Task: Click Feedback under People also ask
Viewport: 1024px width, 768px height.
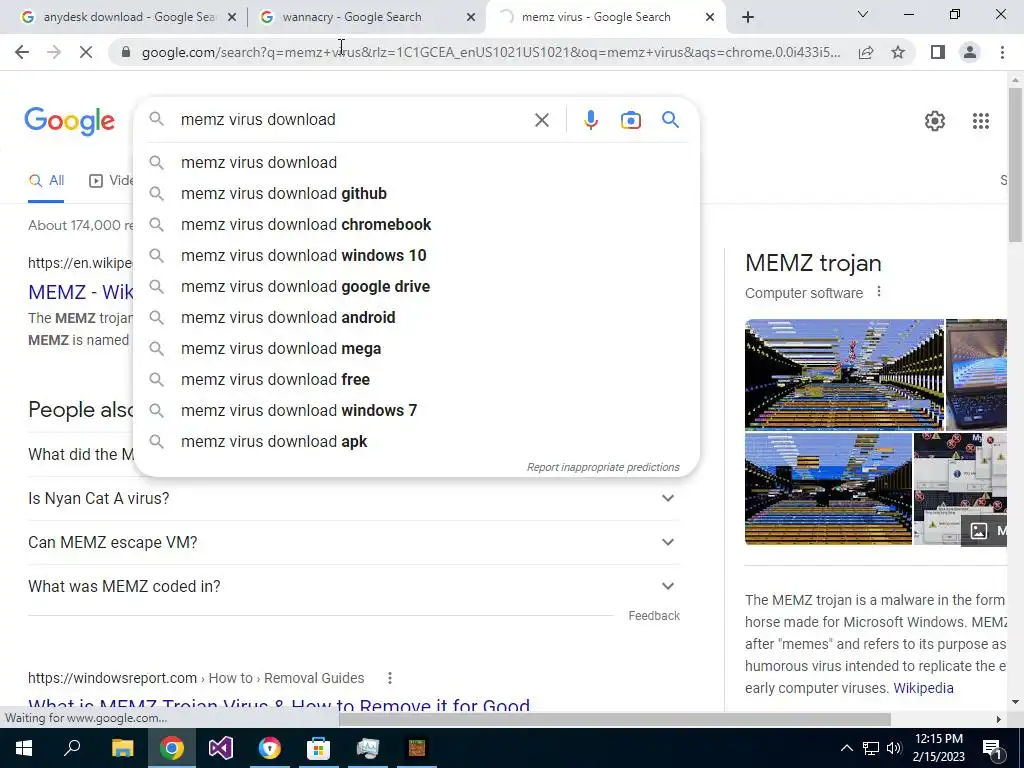Action: 654,616
